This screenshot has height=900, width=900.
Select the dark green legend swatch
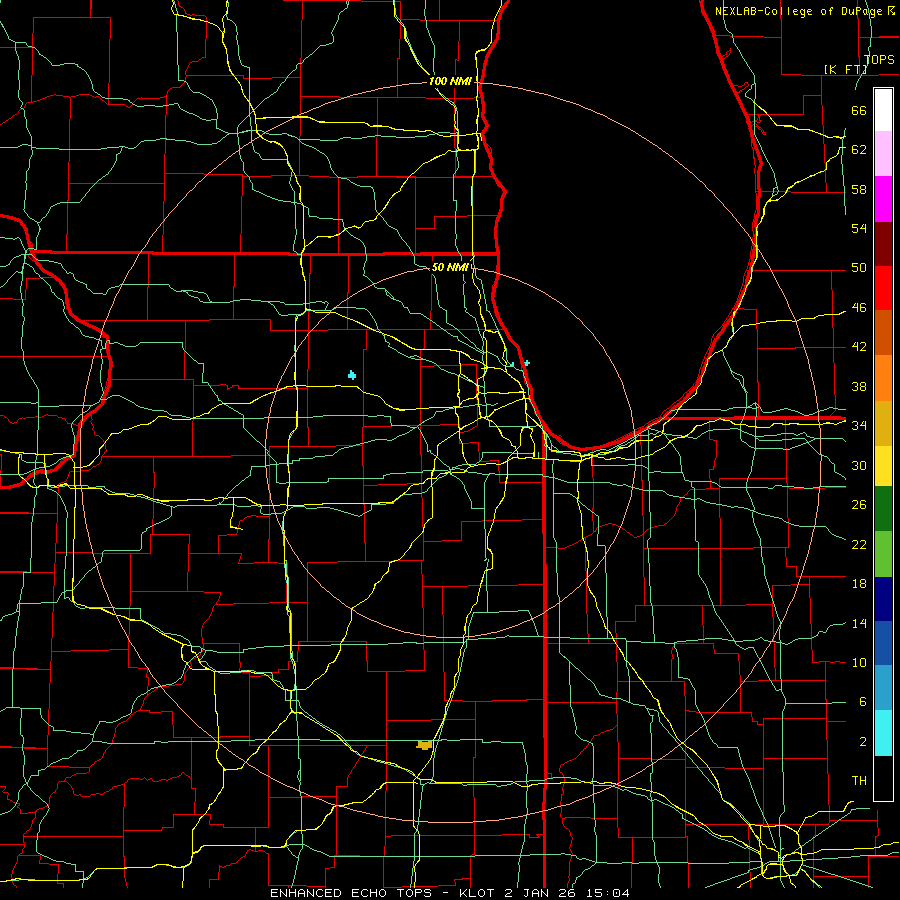[883, 509]
